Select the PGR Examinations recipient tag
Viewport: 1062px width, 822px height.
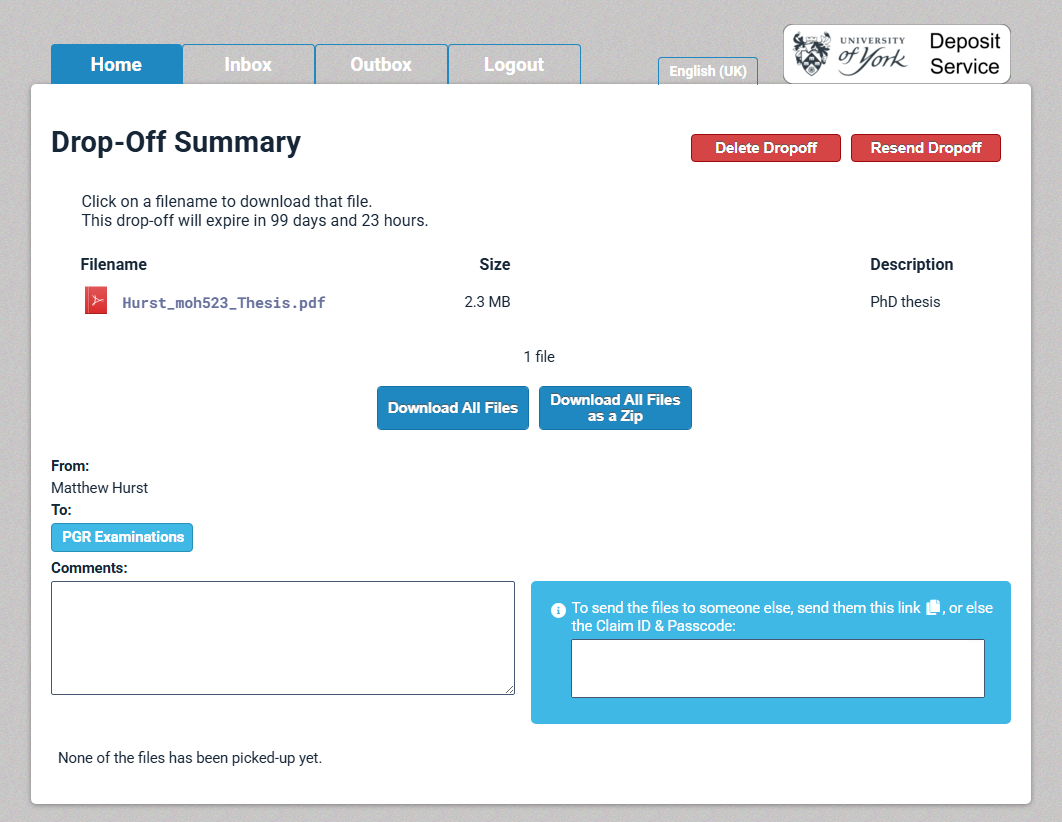(x=122, y=537)
